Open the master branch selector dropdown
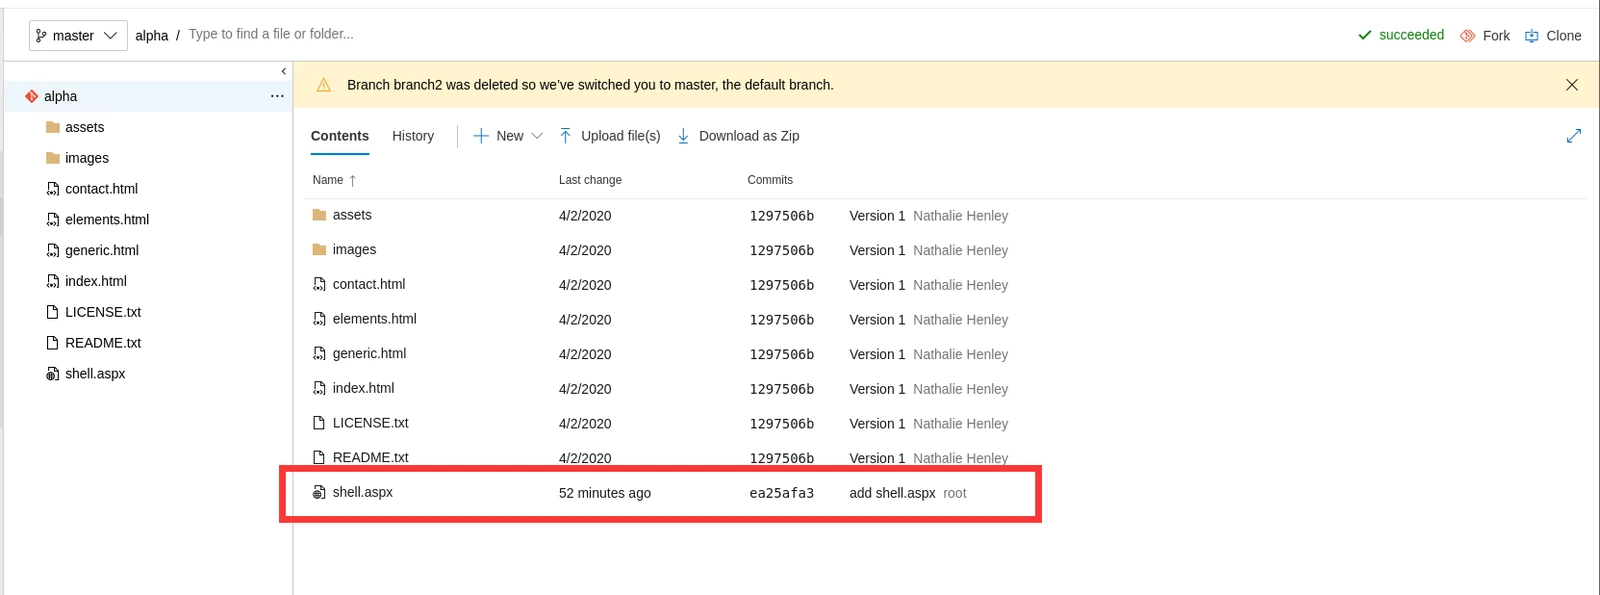This screenshot has width=1600, height=595. 78,35
